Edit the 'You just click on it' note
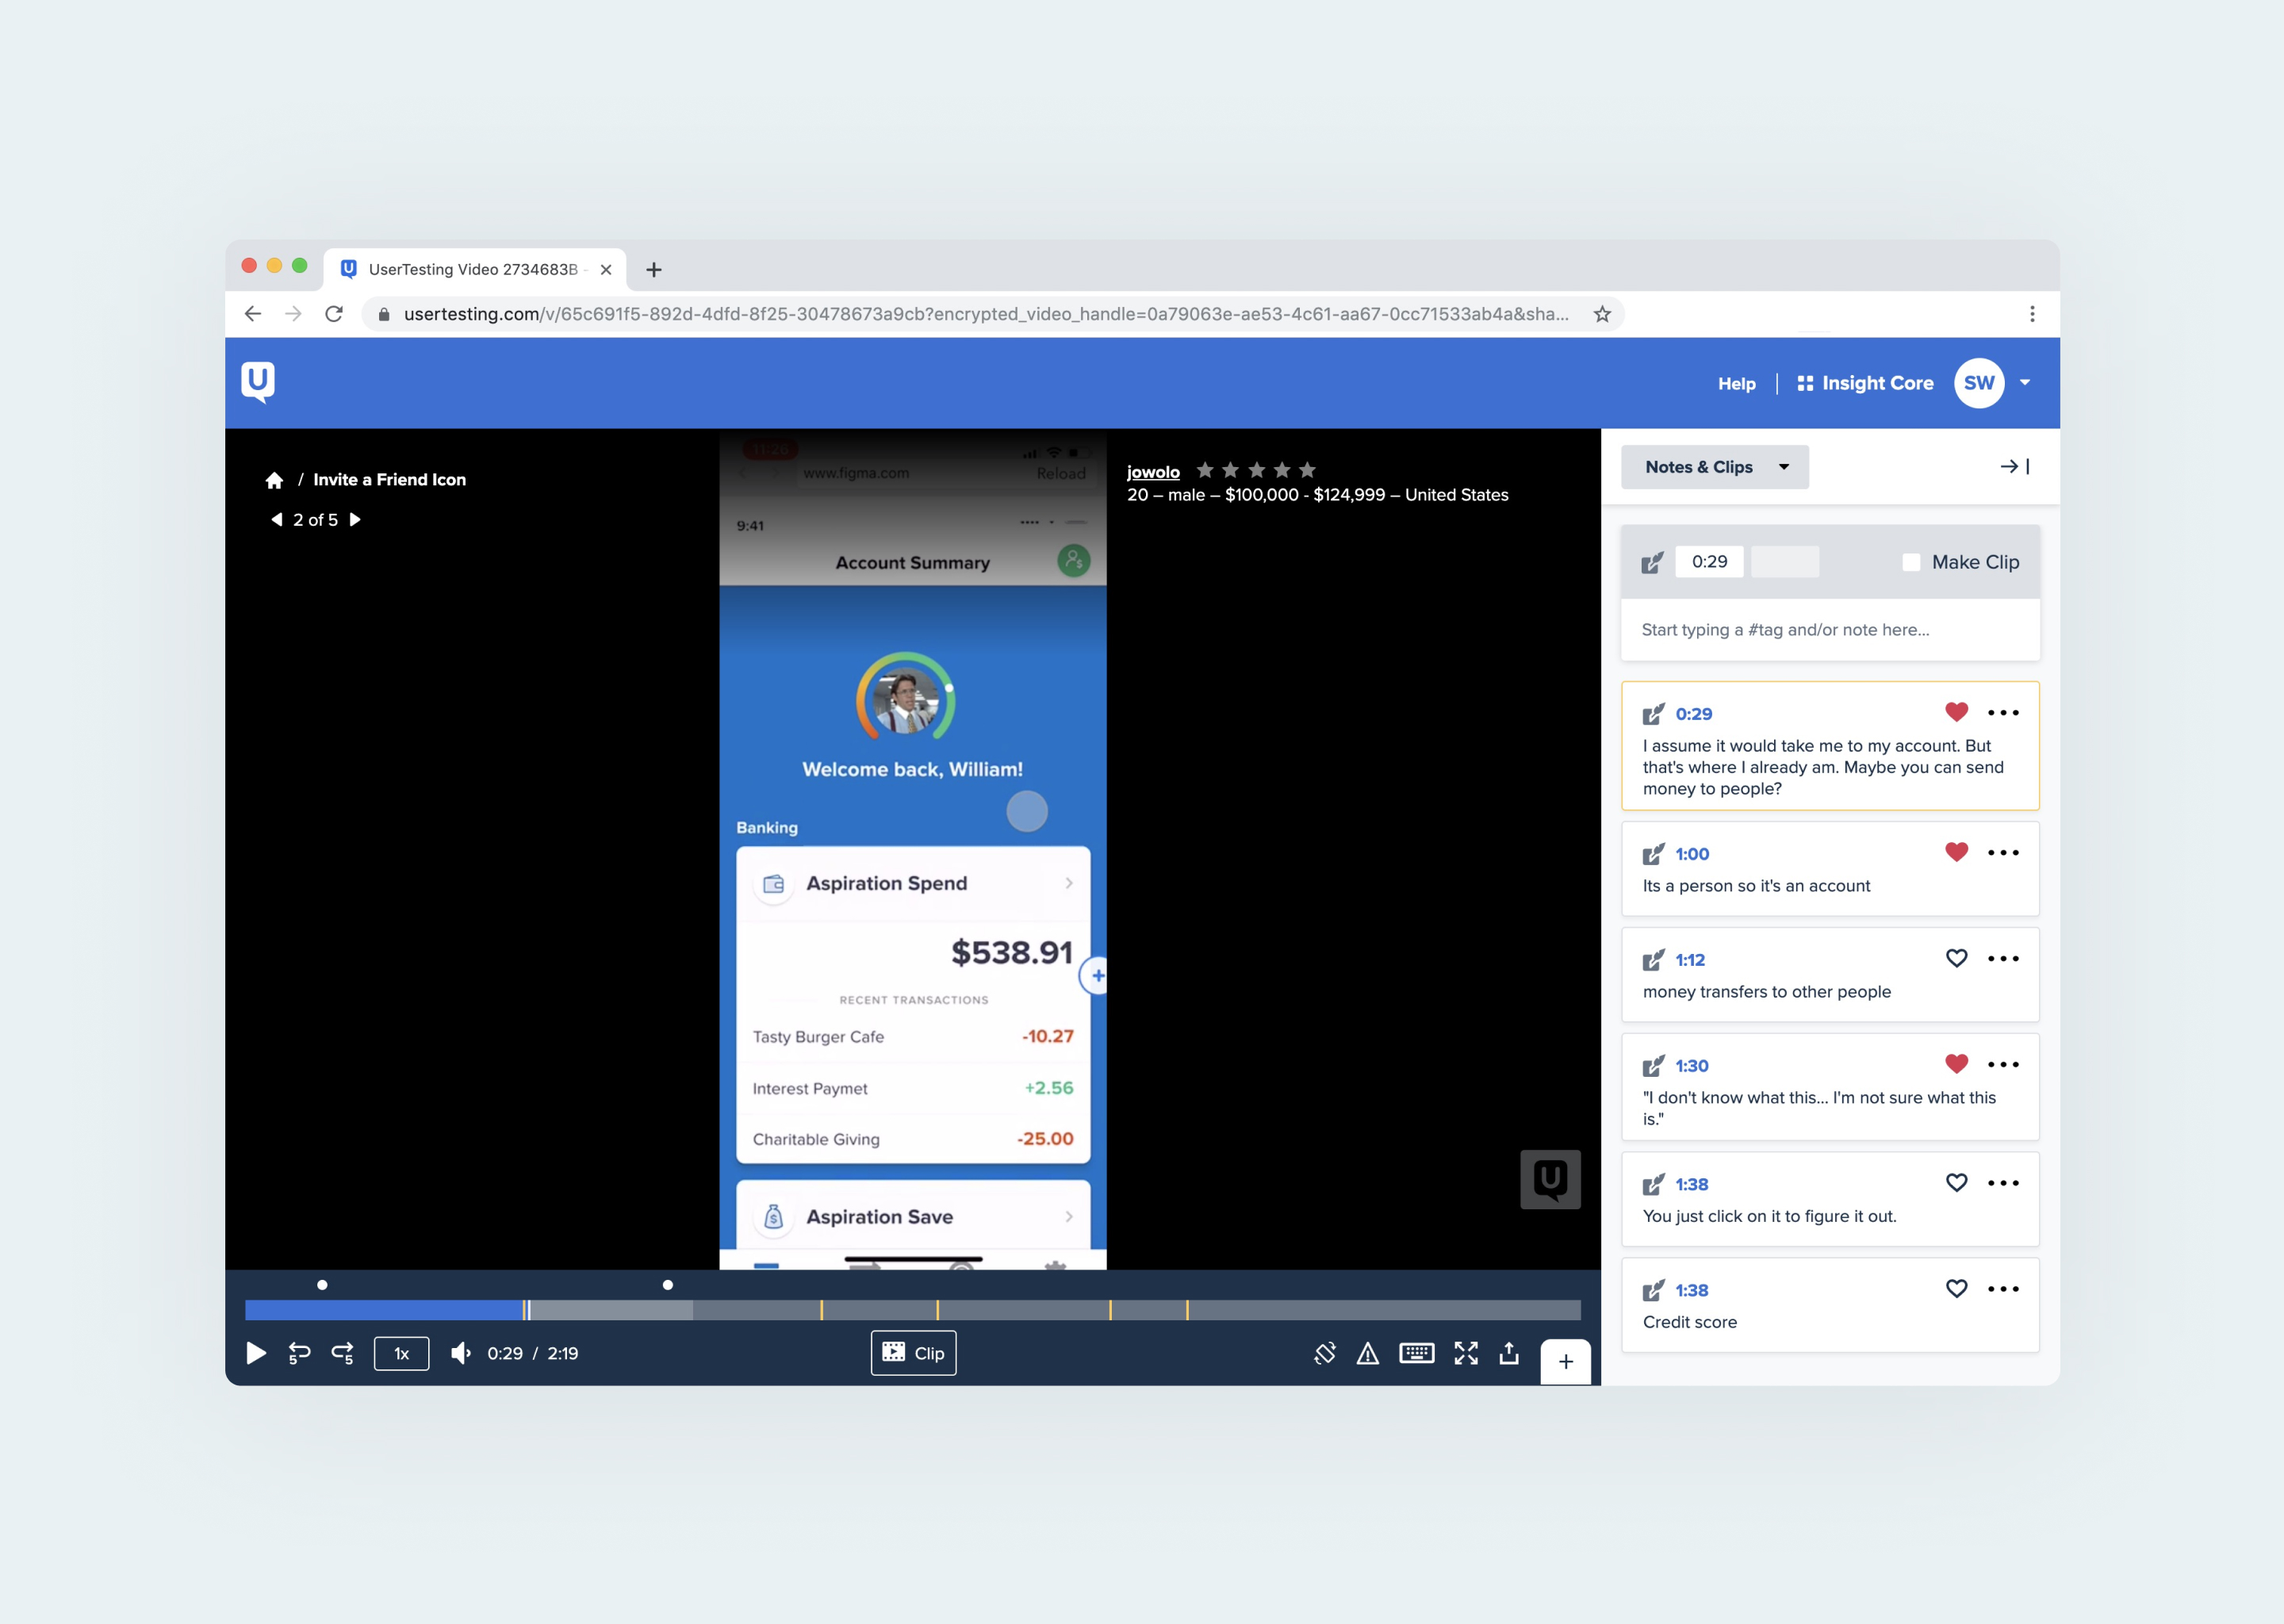2284x1624 pixels. [x=1653, y=1184]
